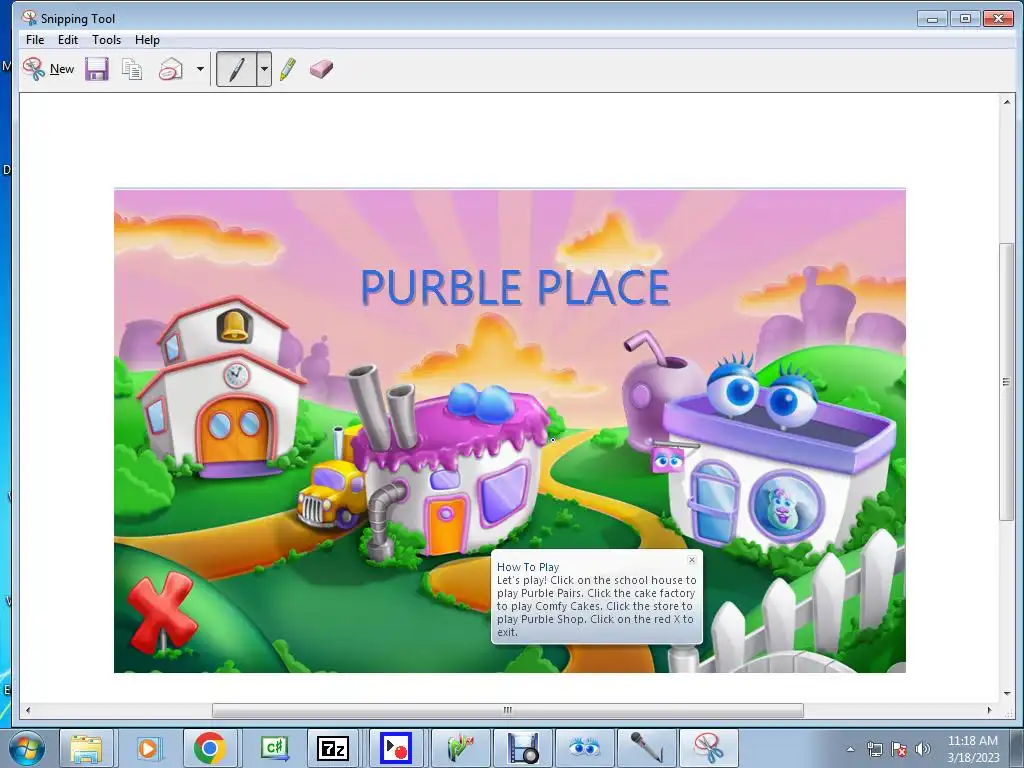Viewport: 1024px width, 768px height.
Task: Open the green flag taskbar icon
Action: pyautogui.click(x=461, y=748)
